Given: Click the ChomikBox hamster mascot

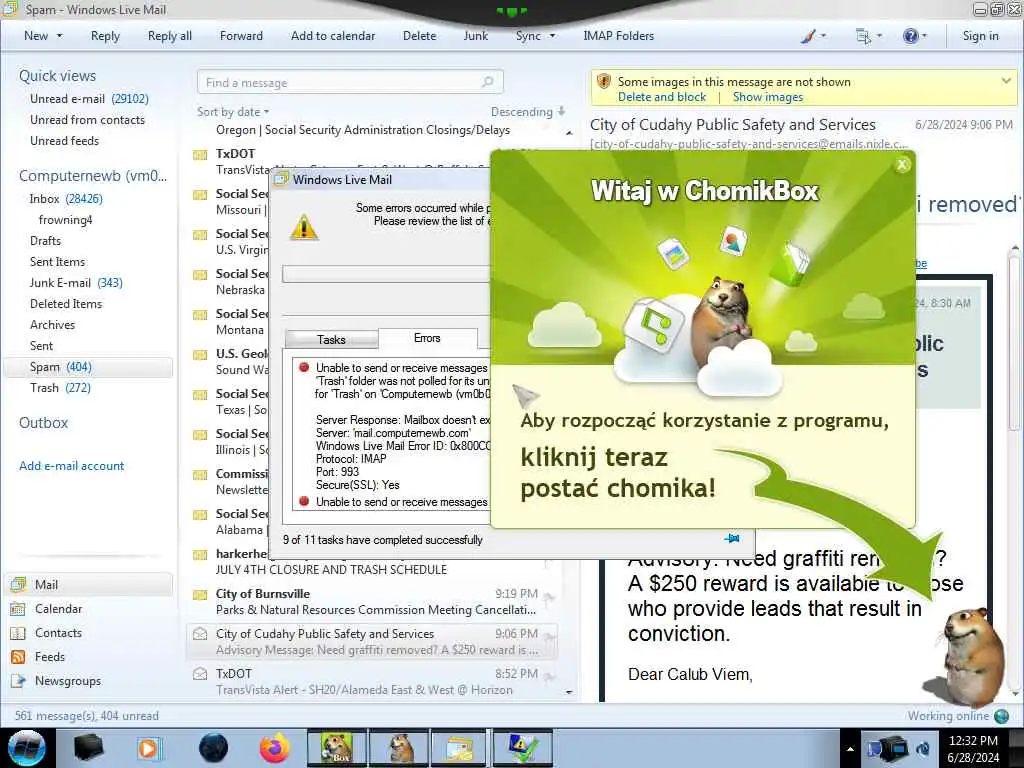Looking at the screenshot, I should click(x=970, y=657).
